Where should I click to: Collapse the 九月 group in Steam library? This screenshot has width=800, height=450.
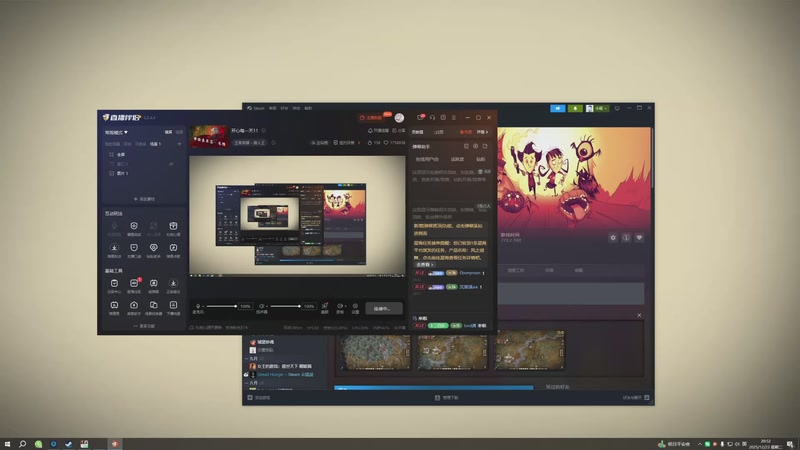point(246,359)
